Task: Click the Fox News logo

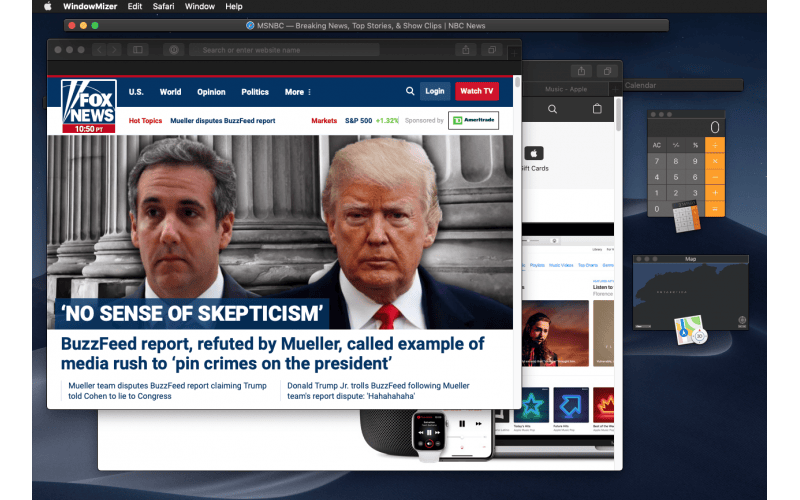Action: point(89,106)
